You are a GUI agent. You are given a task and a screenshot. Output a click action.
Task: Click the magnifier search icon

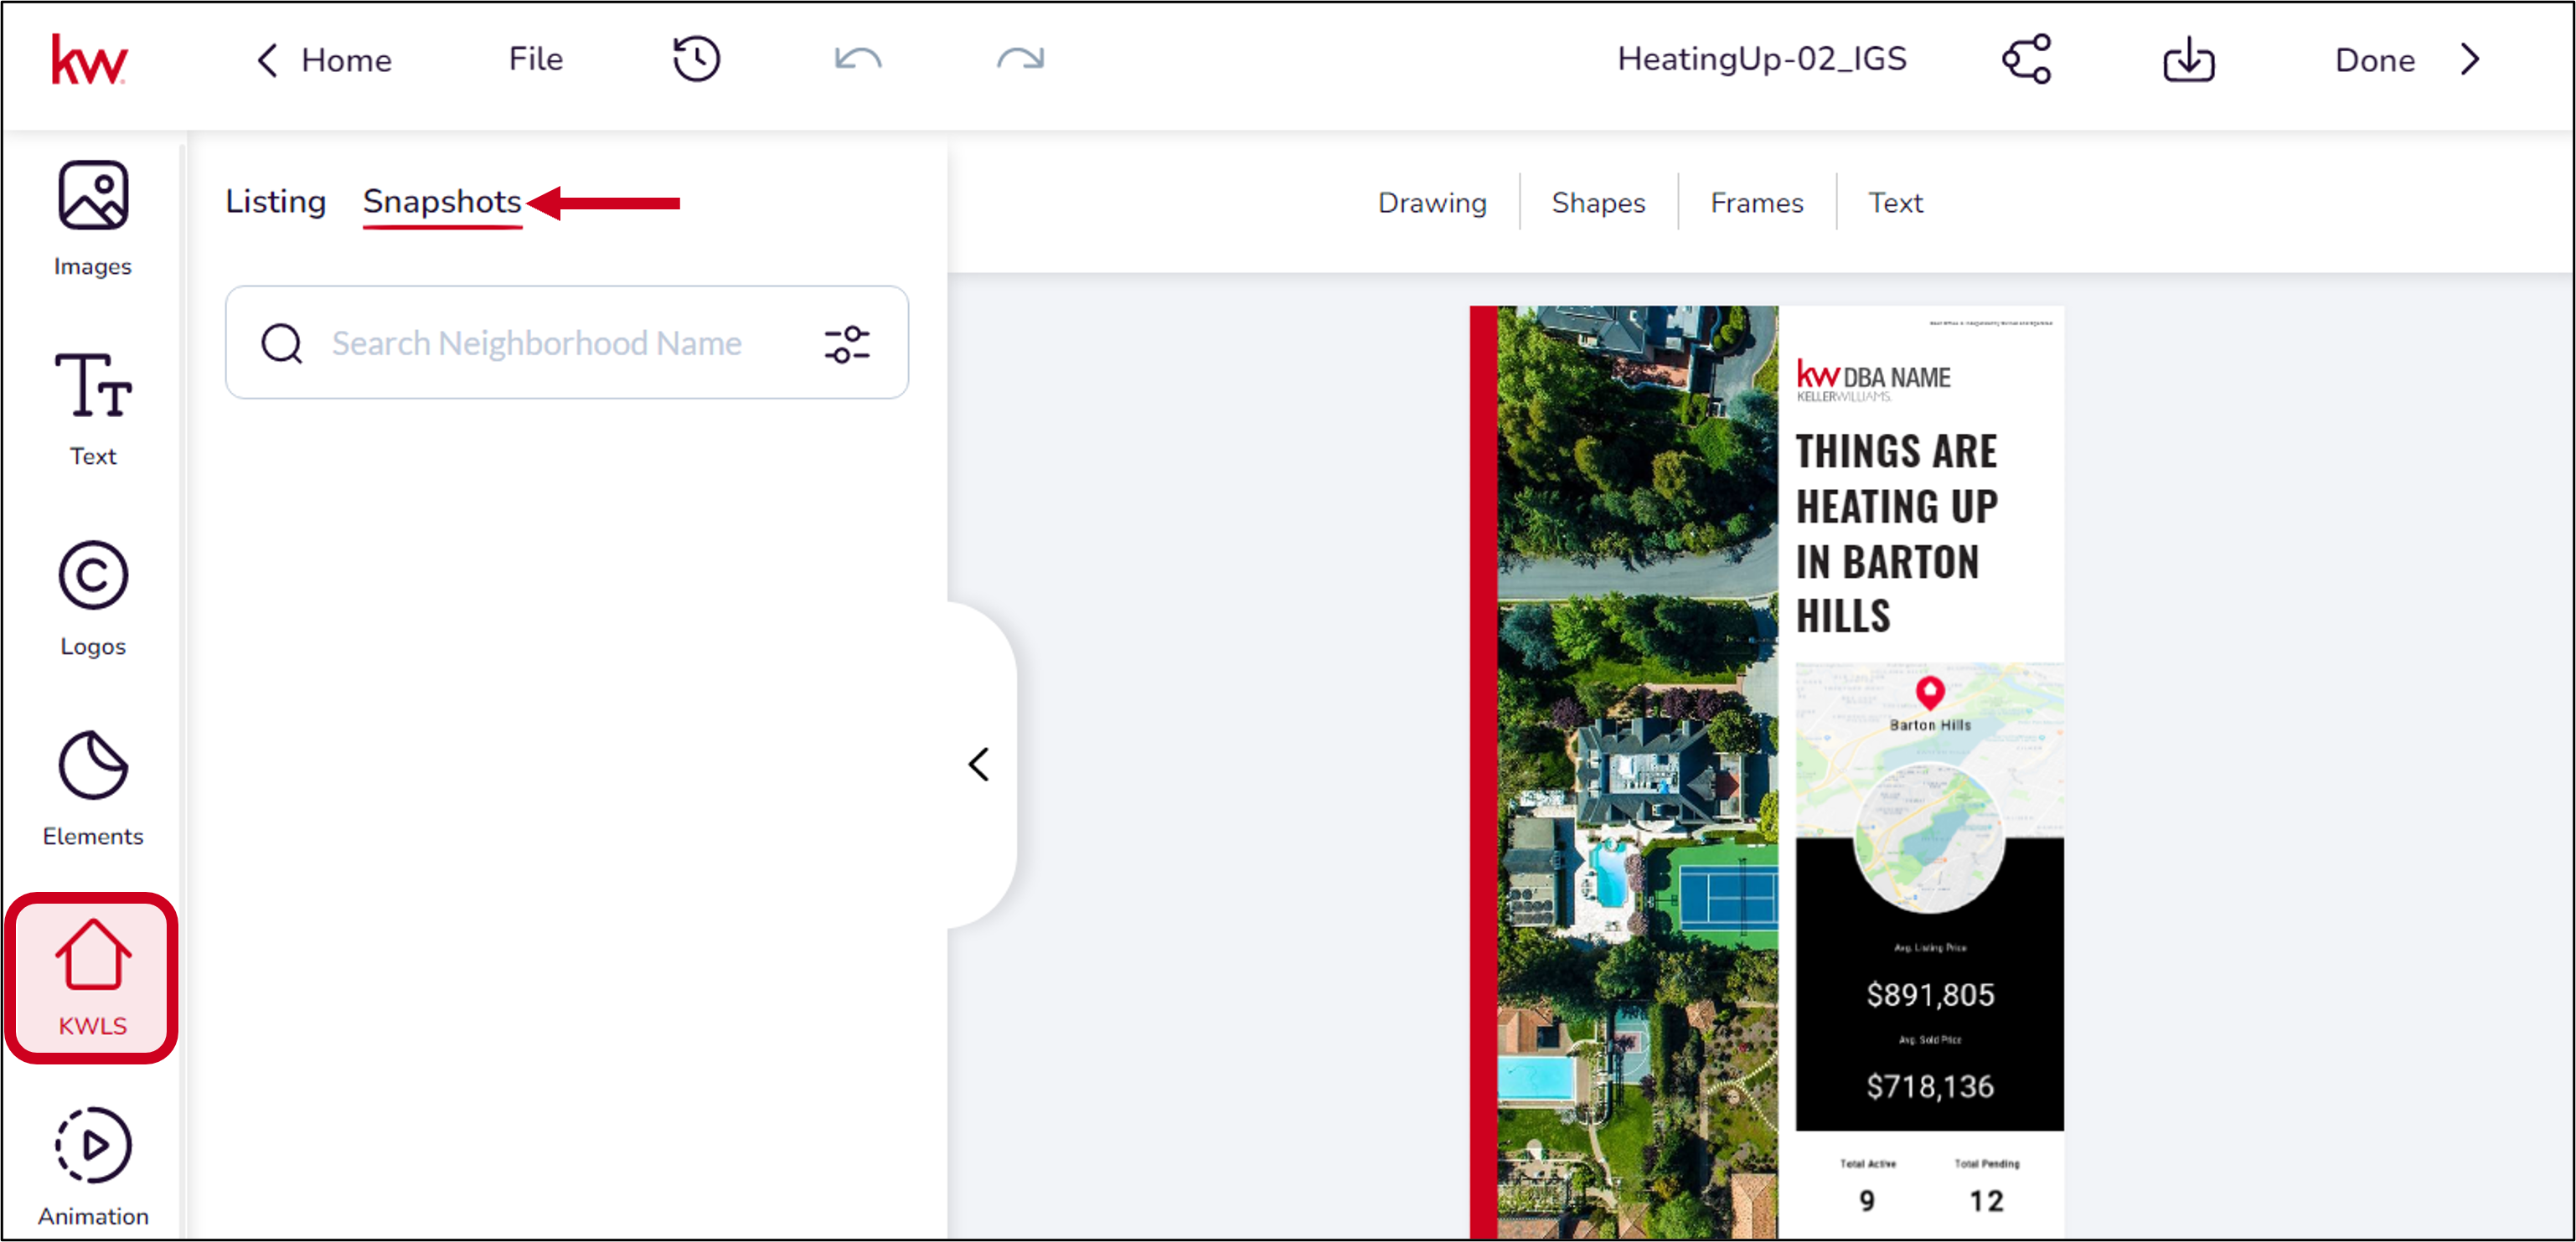point(281,343)
